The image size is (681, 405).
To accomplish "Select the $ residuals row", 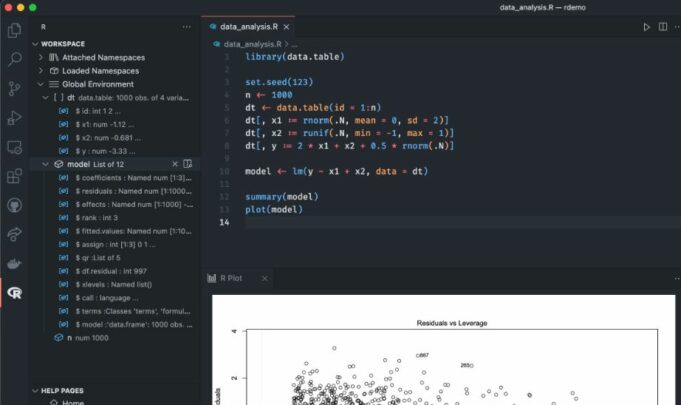I will (115, 191).
